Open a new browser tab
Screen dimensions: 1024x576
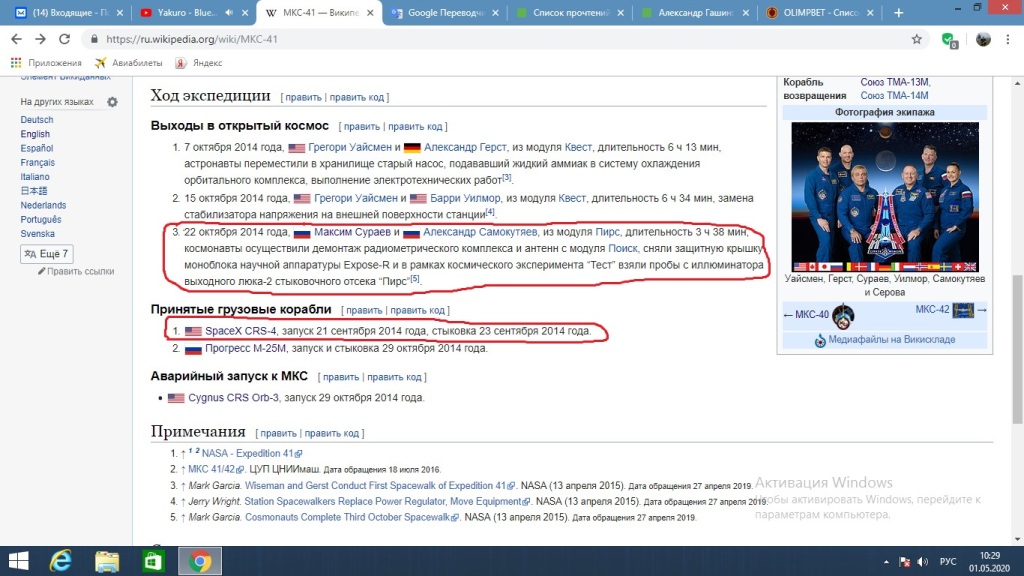click(x=899, y=12)
